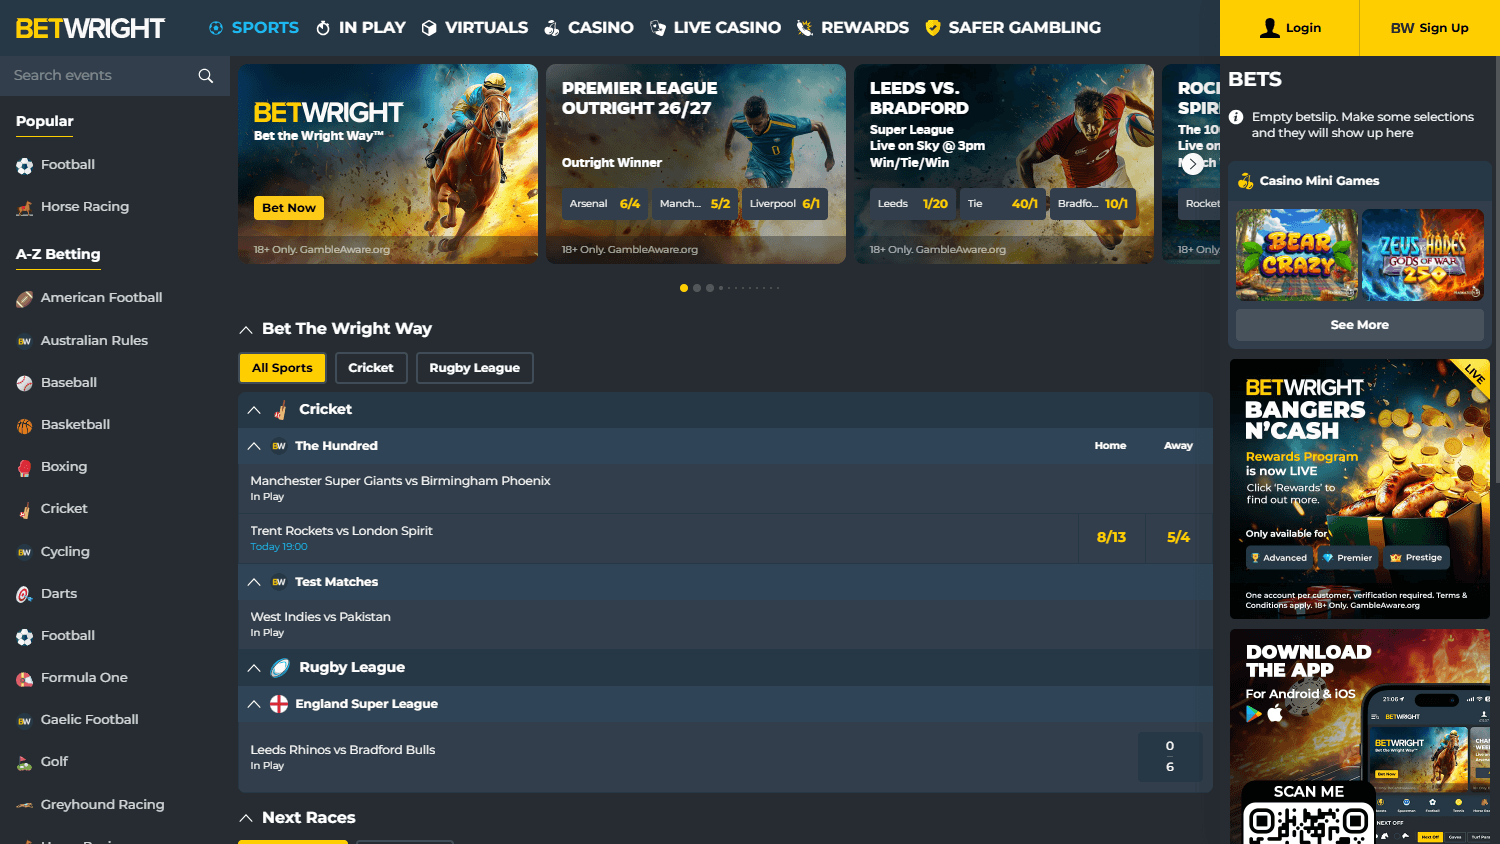Screen dimensions: 1500x844
Task: Click the Darts target icon
Action: point(25,595)
